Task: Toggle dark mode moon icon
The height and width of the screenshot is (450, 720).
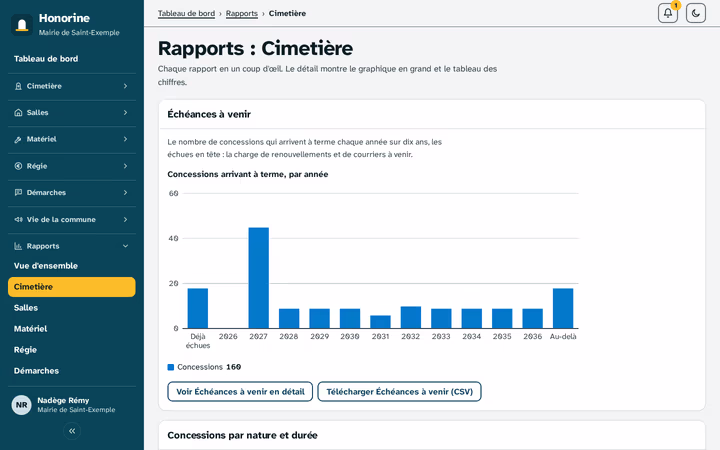Action: click(696, 13)
